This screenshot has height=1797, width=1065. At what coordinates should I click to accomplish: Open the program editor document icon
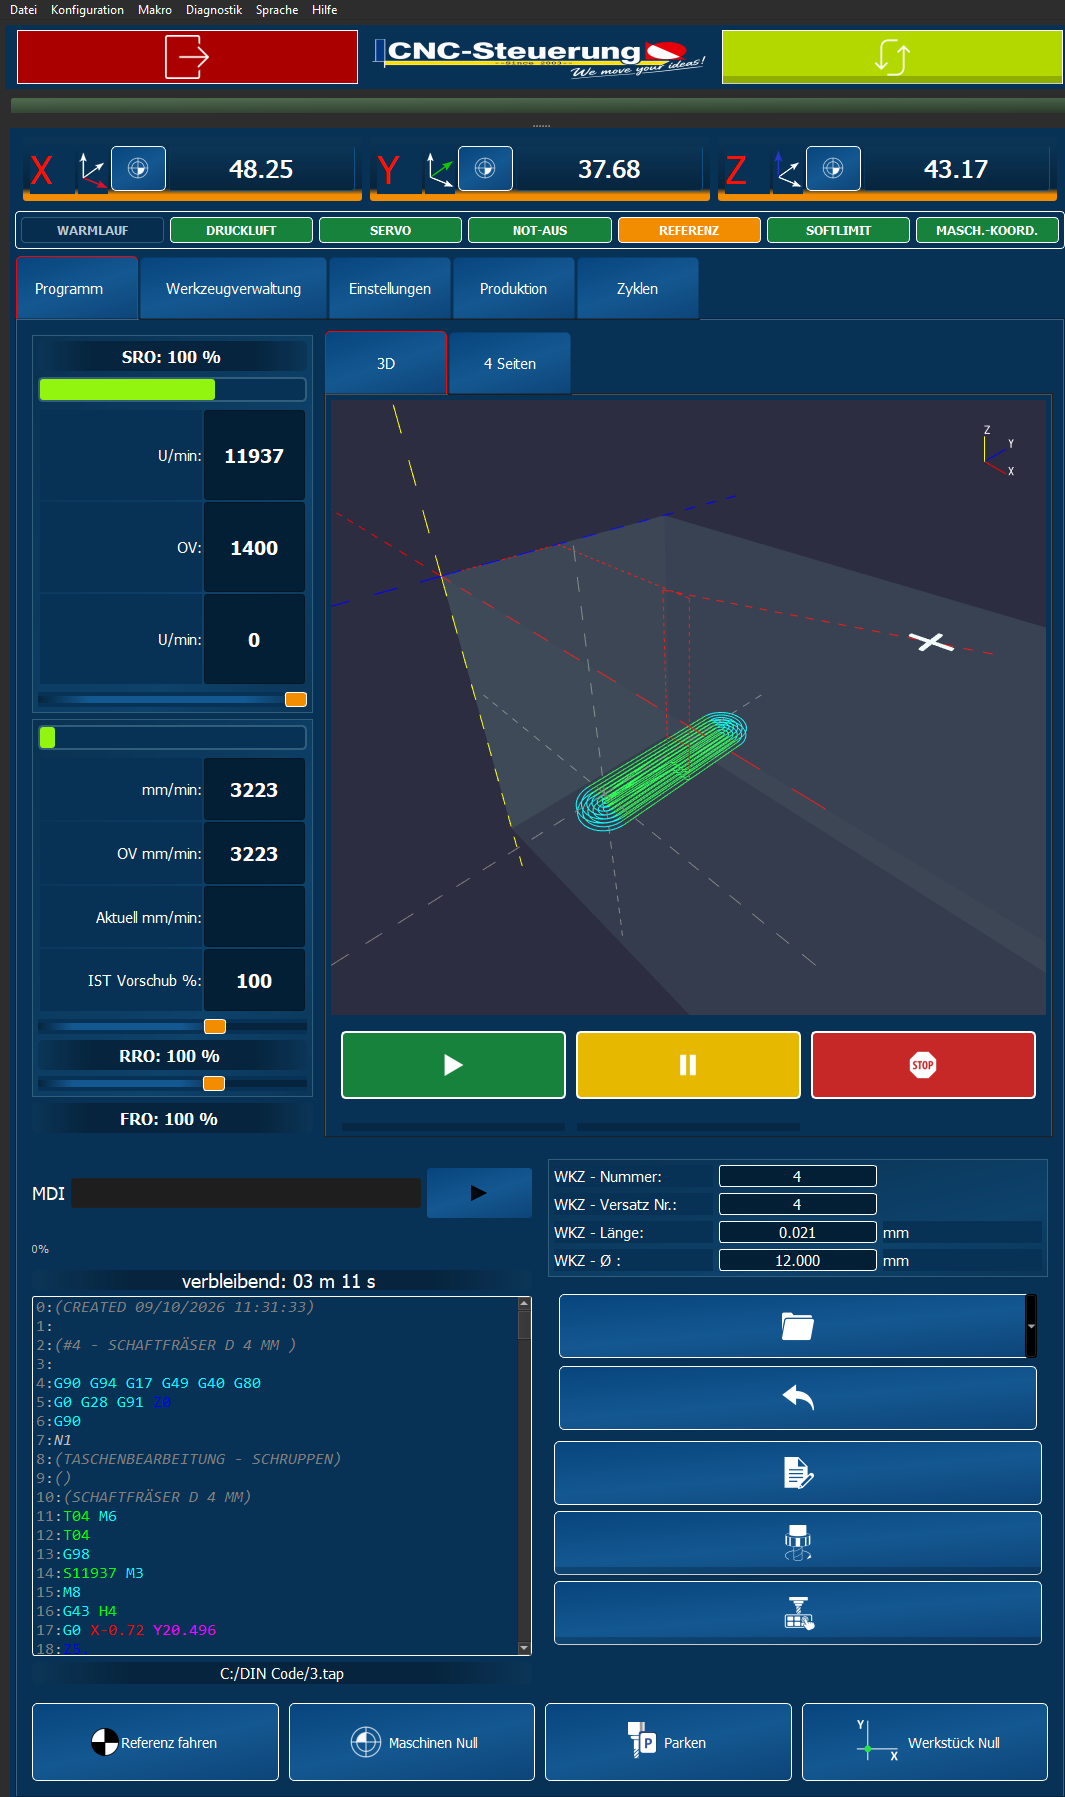coord(798,1473)
